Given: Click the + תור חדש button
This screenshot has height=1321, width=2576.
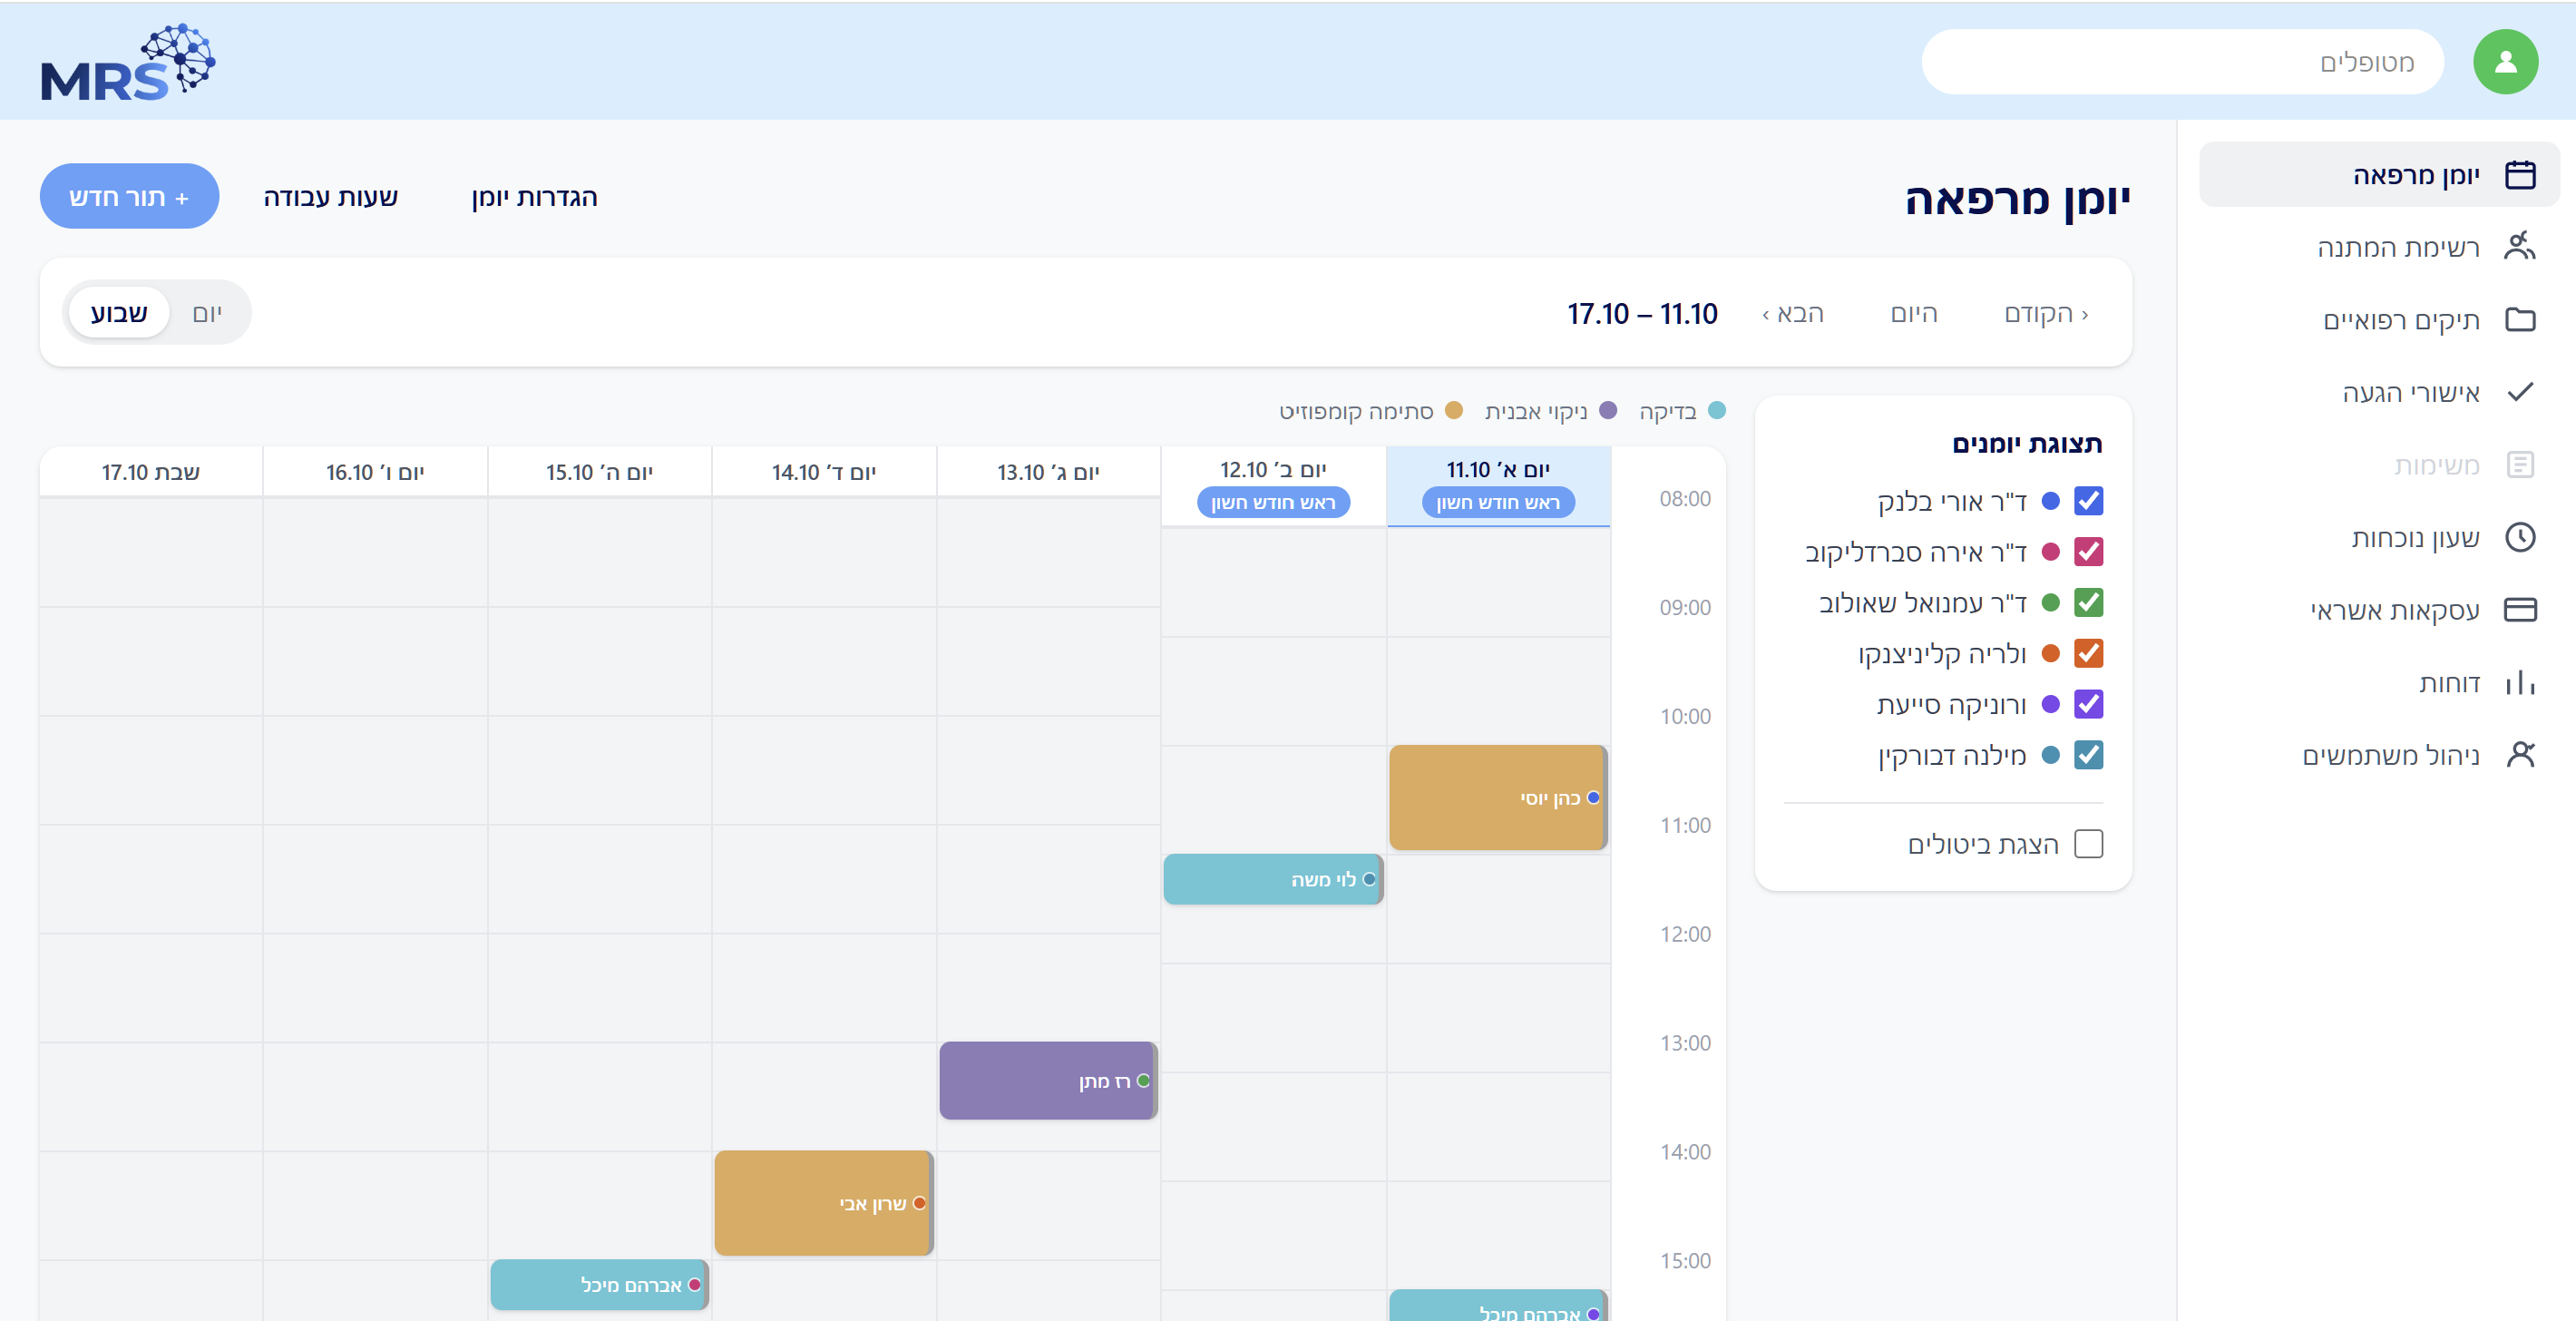Looking at the screenshot, I should (x=129, y=196).
